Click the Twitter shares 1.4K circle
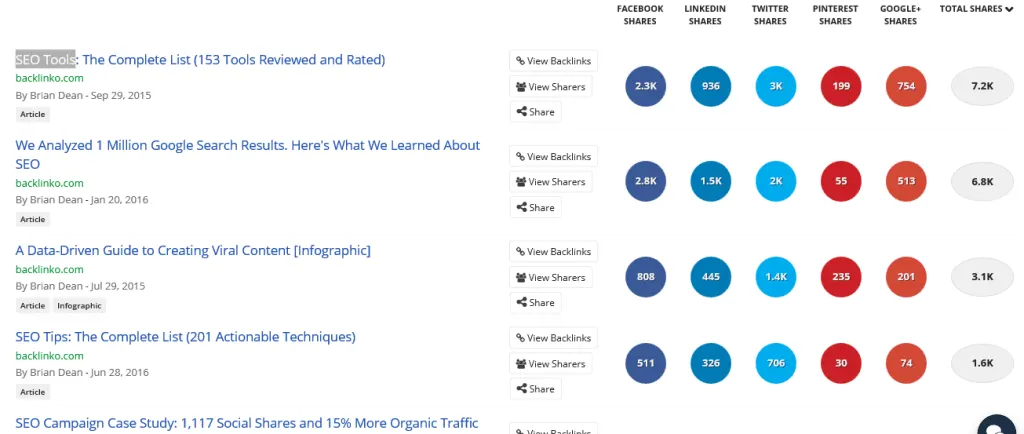1024x434 pixels. [776, 277]
